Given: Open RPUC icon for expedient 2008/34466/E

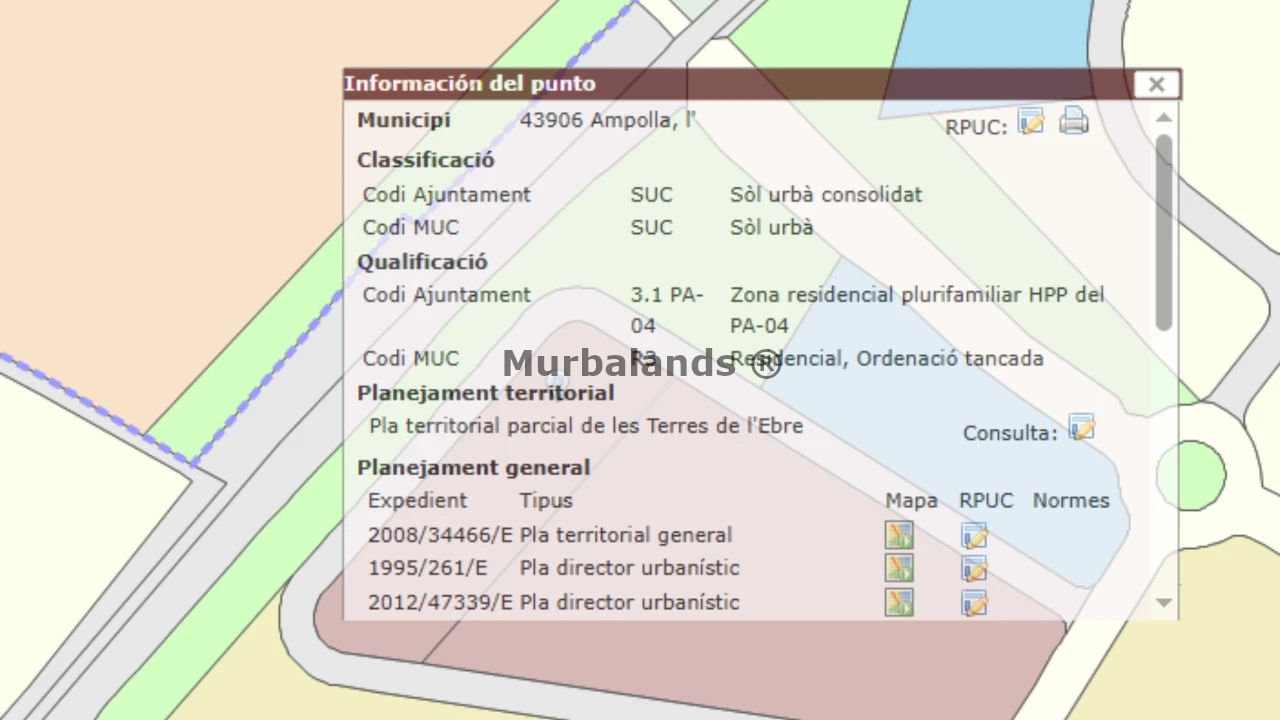Looking at the screenshot, I should click(974, 536).
